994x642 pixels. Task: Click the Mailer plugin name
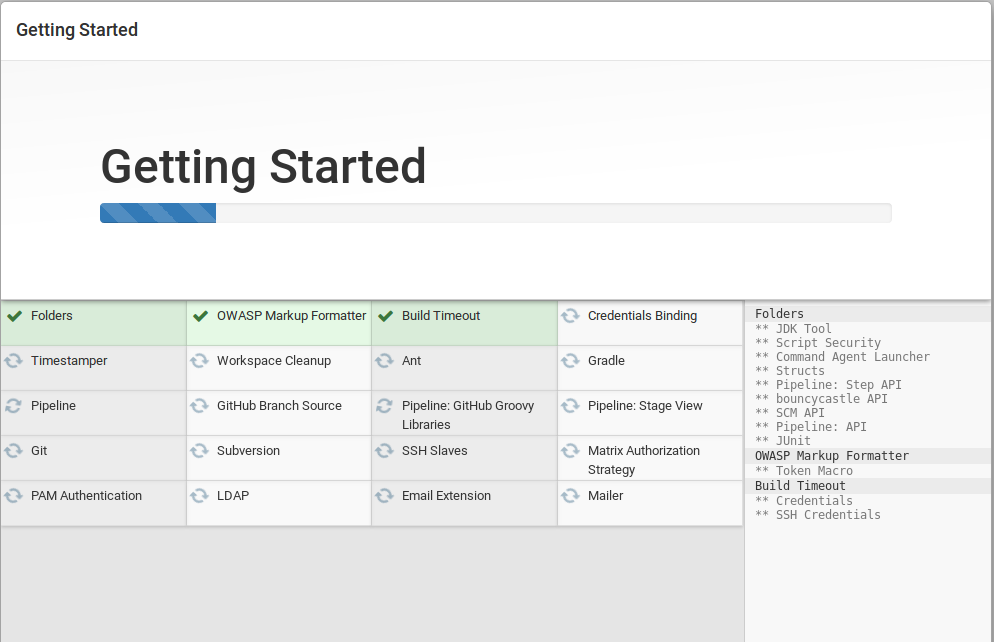[x=605, y=496]
